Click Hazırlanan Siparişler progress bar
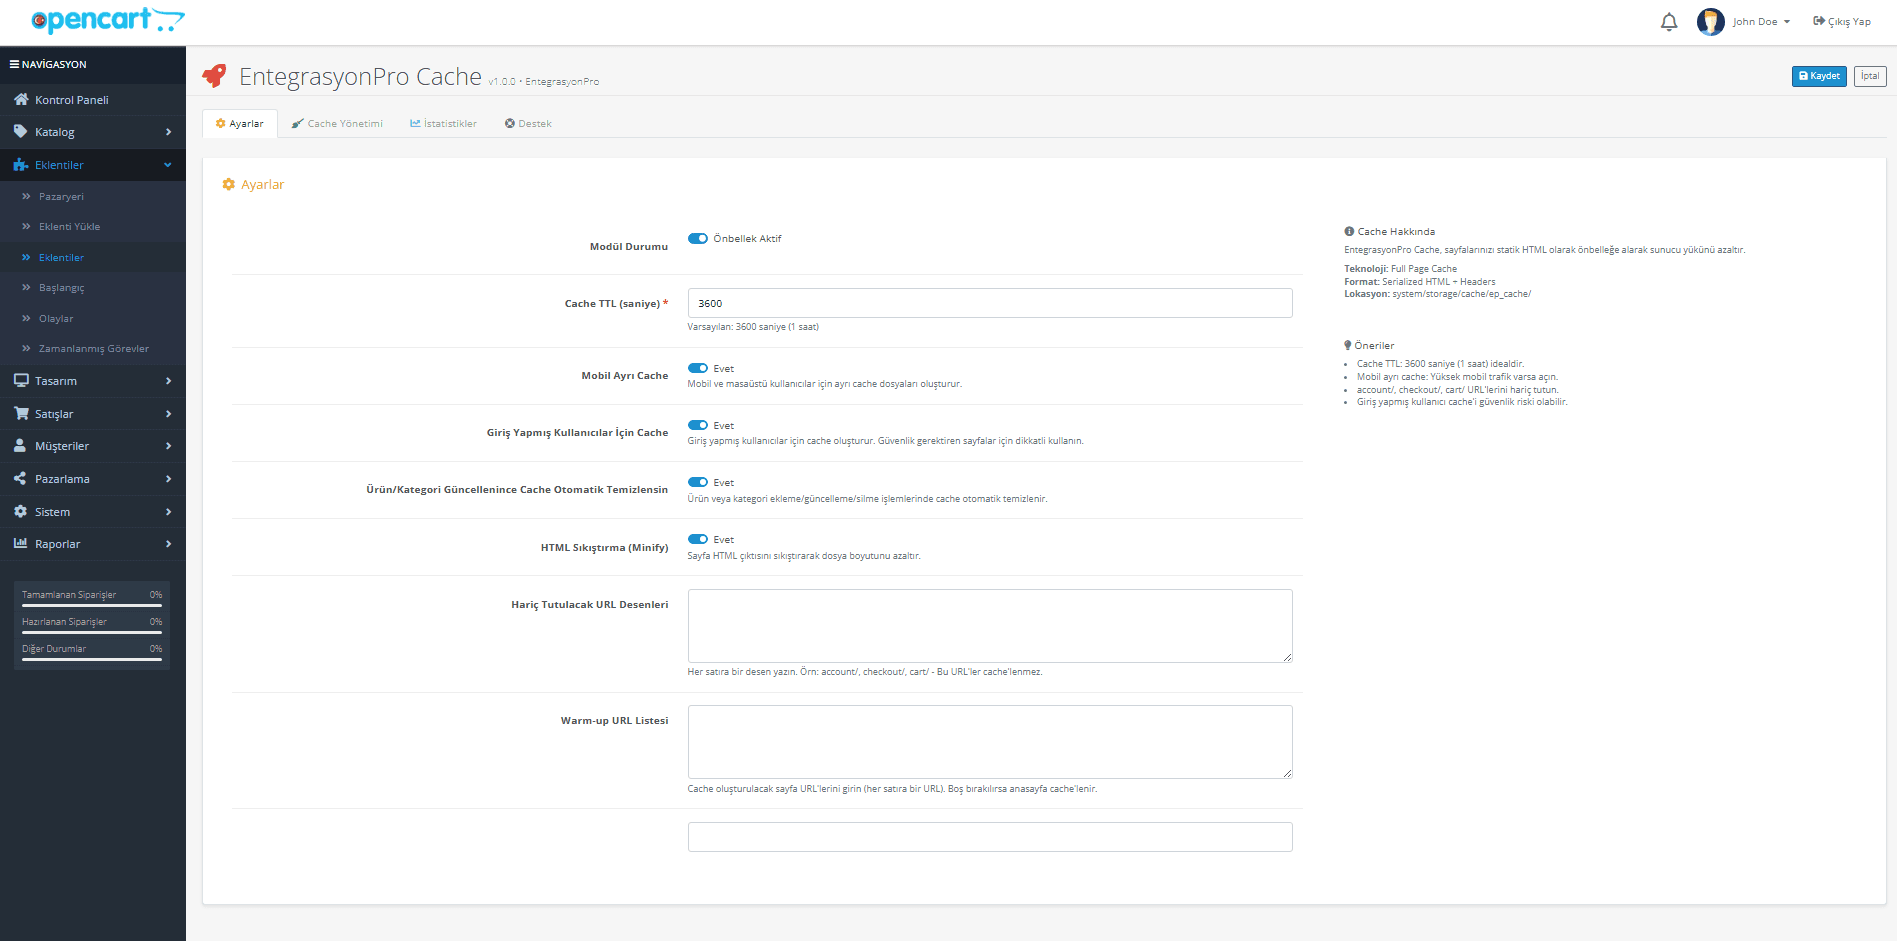The height and width of the screenshot is (941, 1897). coord(92,633)
